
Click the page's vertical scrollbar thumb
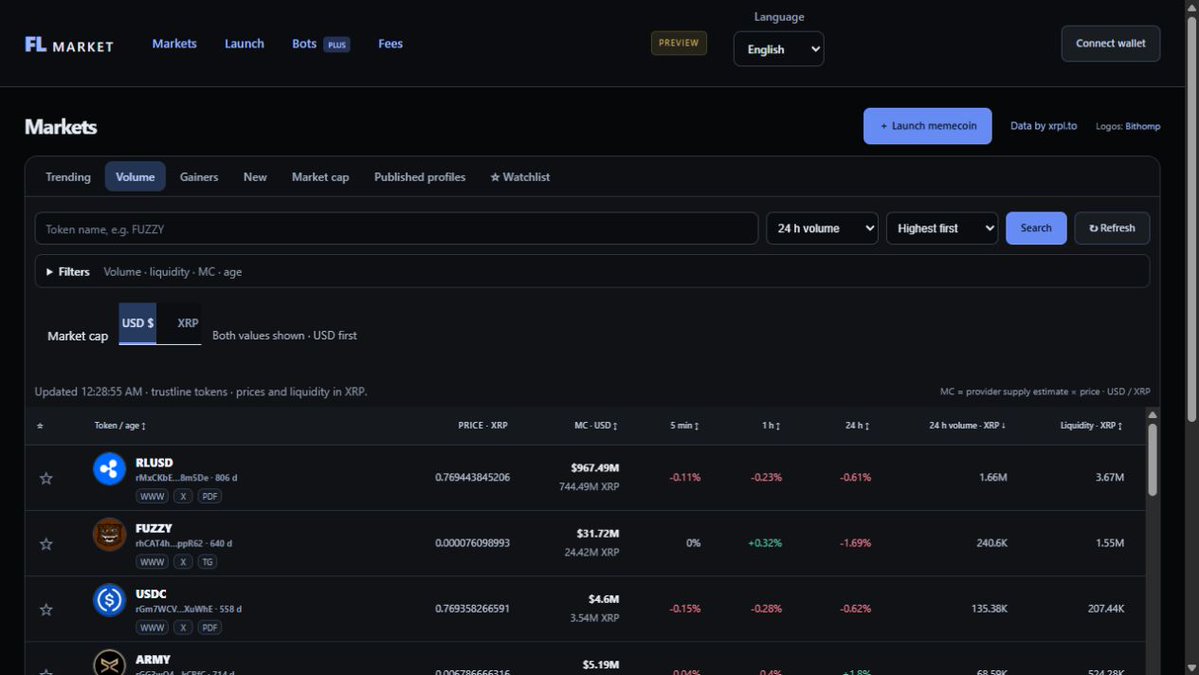[1191, 218]
